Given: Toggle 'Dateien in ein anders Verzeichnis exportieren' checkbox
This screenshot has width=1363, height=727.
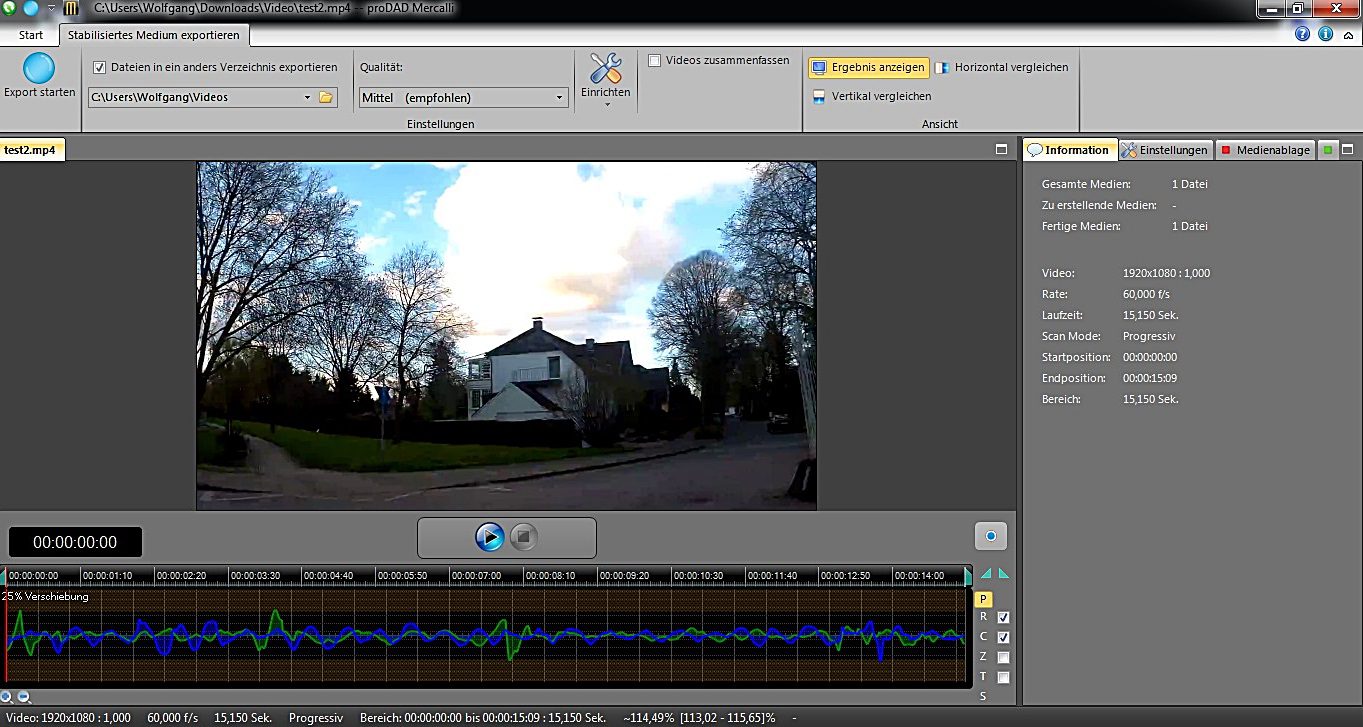Looking at the screenshot, I should pos(99,67).
